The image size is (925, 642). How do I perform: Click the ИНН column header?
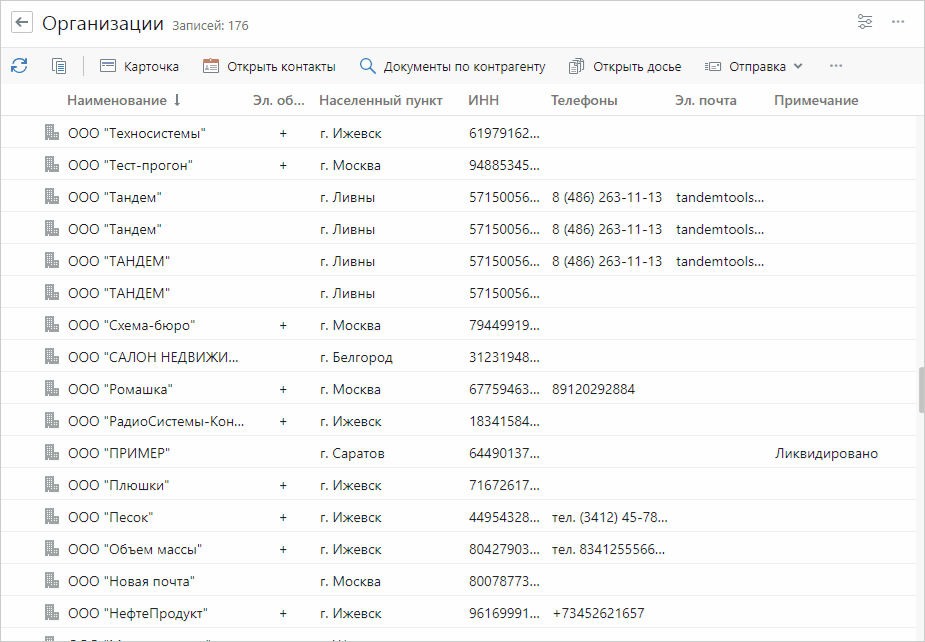(x=483, y=100)
